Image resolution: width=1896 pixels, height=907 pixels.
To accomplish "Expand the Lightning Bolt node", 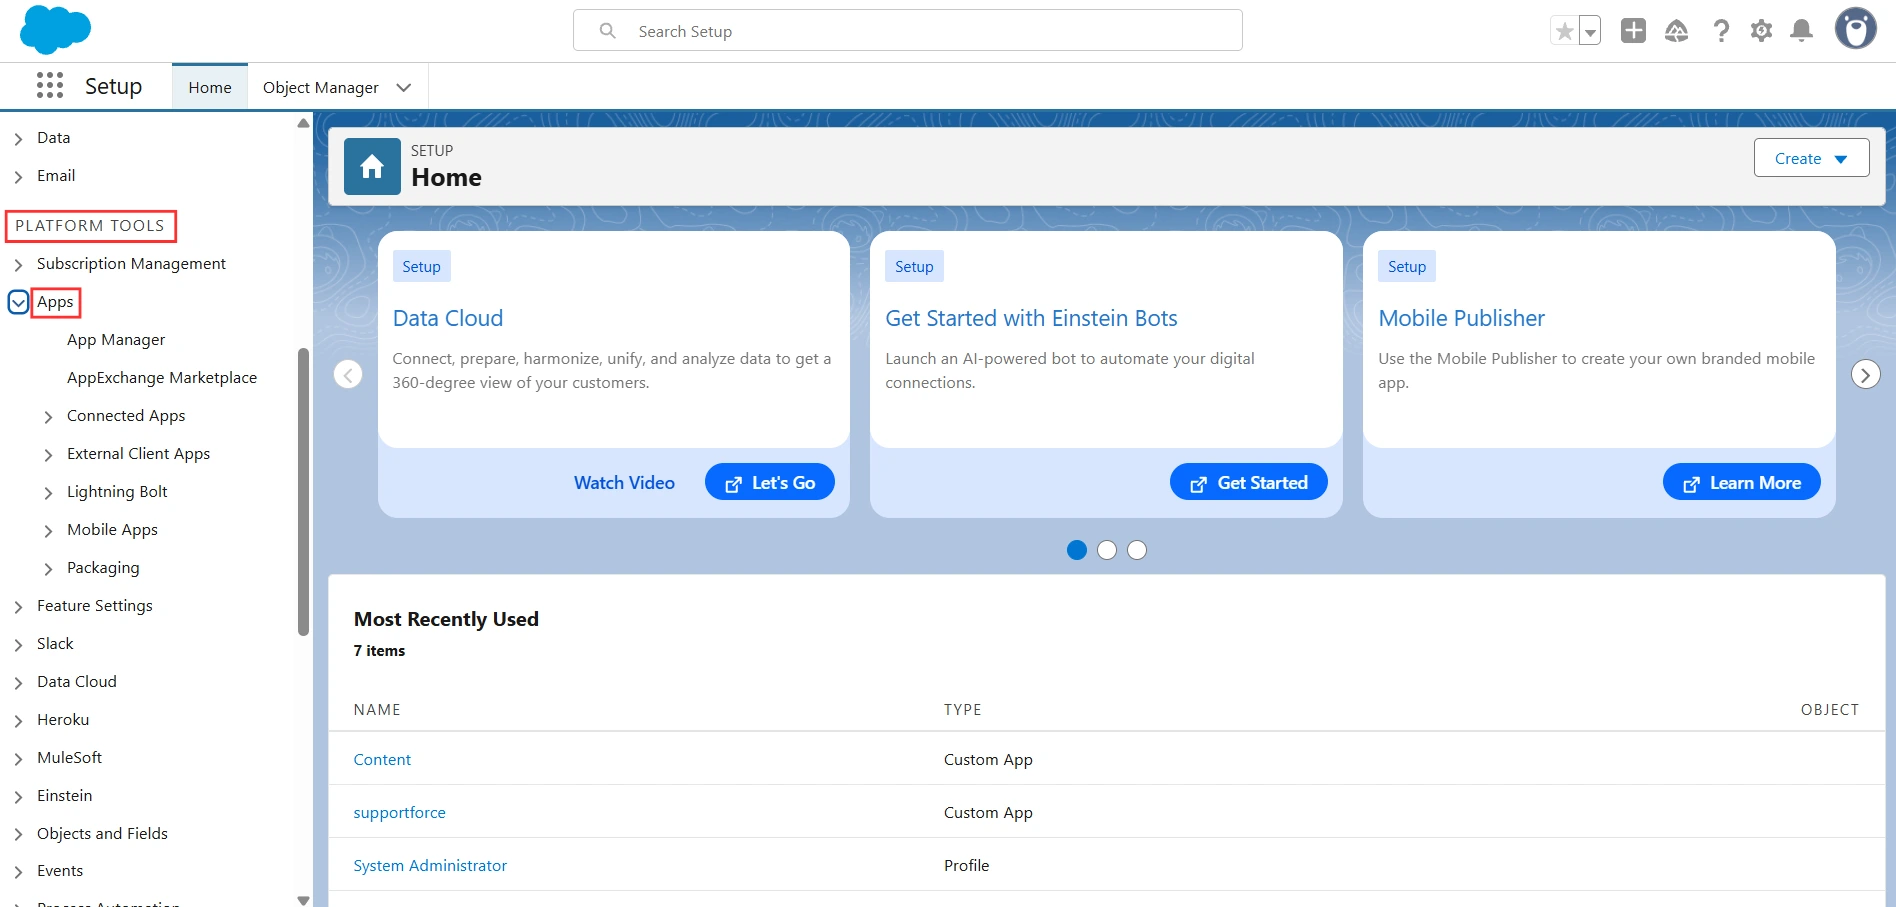I will 48,492.
